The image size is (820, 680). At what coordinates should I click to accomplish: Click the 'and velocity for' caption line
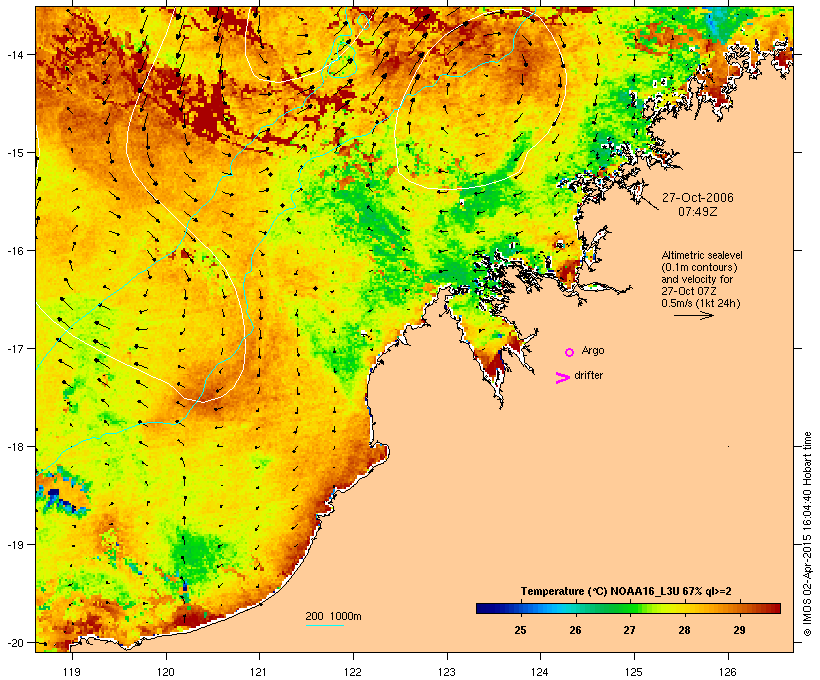[697, 279]
